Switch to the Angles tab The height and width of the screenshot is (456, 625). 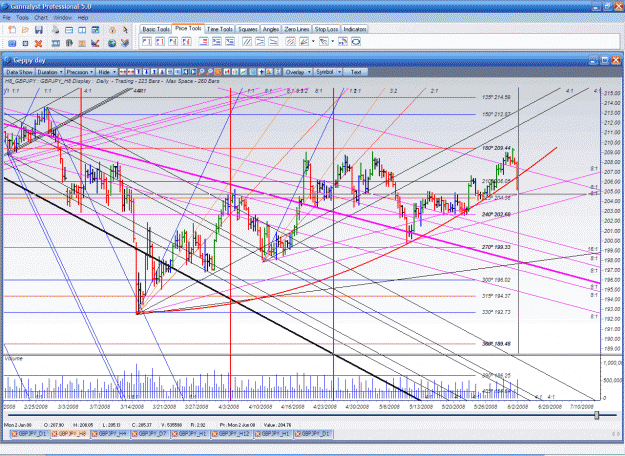pyautogui.click(x=271, y=29)
